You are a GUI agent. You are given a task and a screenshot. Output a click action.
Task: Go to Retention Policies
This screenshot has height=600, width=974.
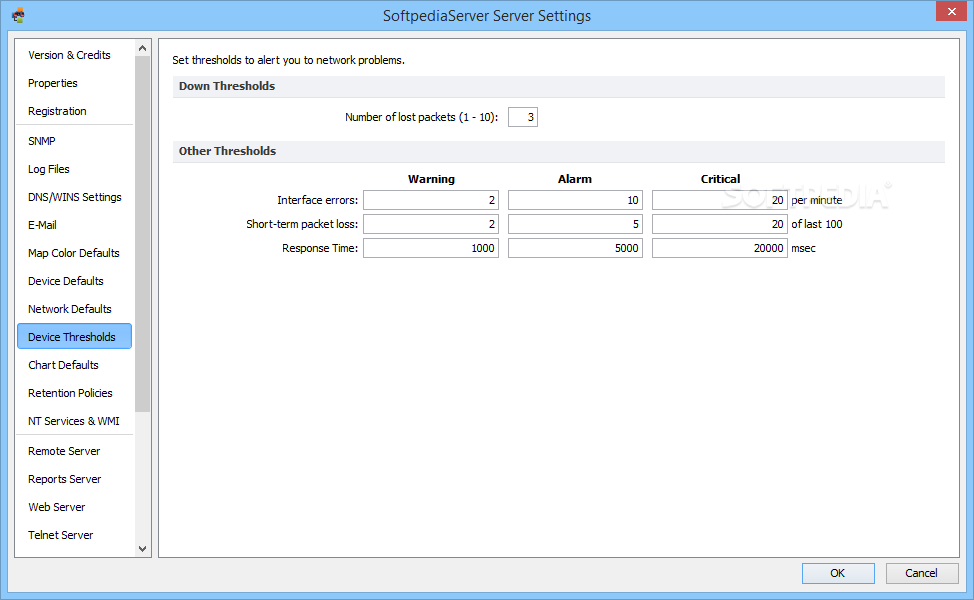(70, 393)
